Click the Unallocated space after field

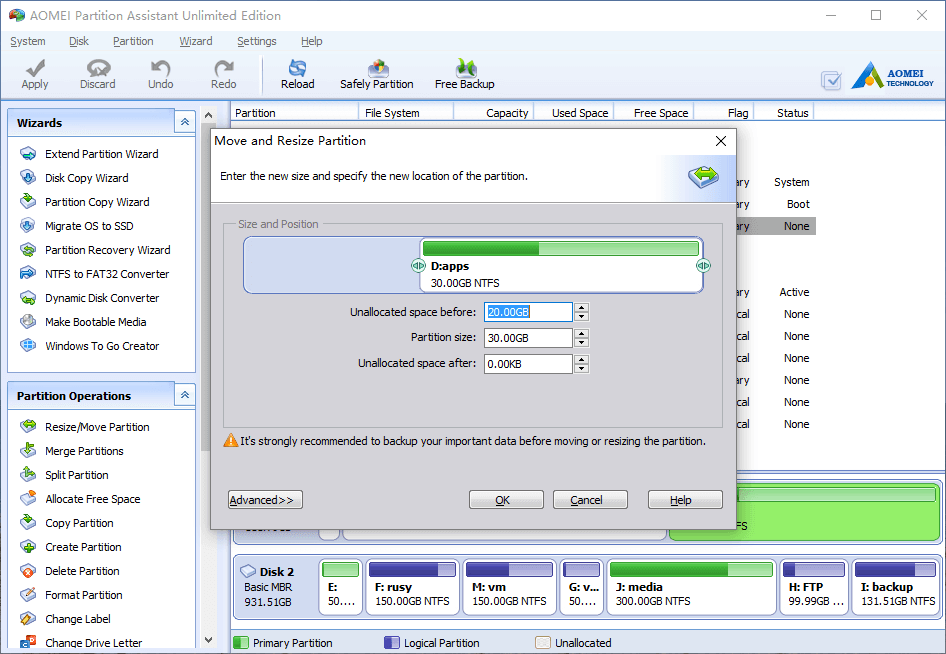pyautogui.click(x=528, y=364)
